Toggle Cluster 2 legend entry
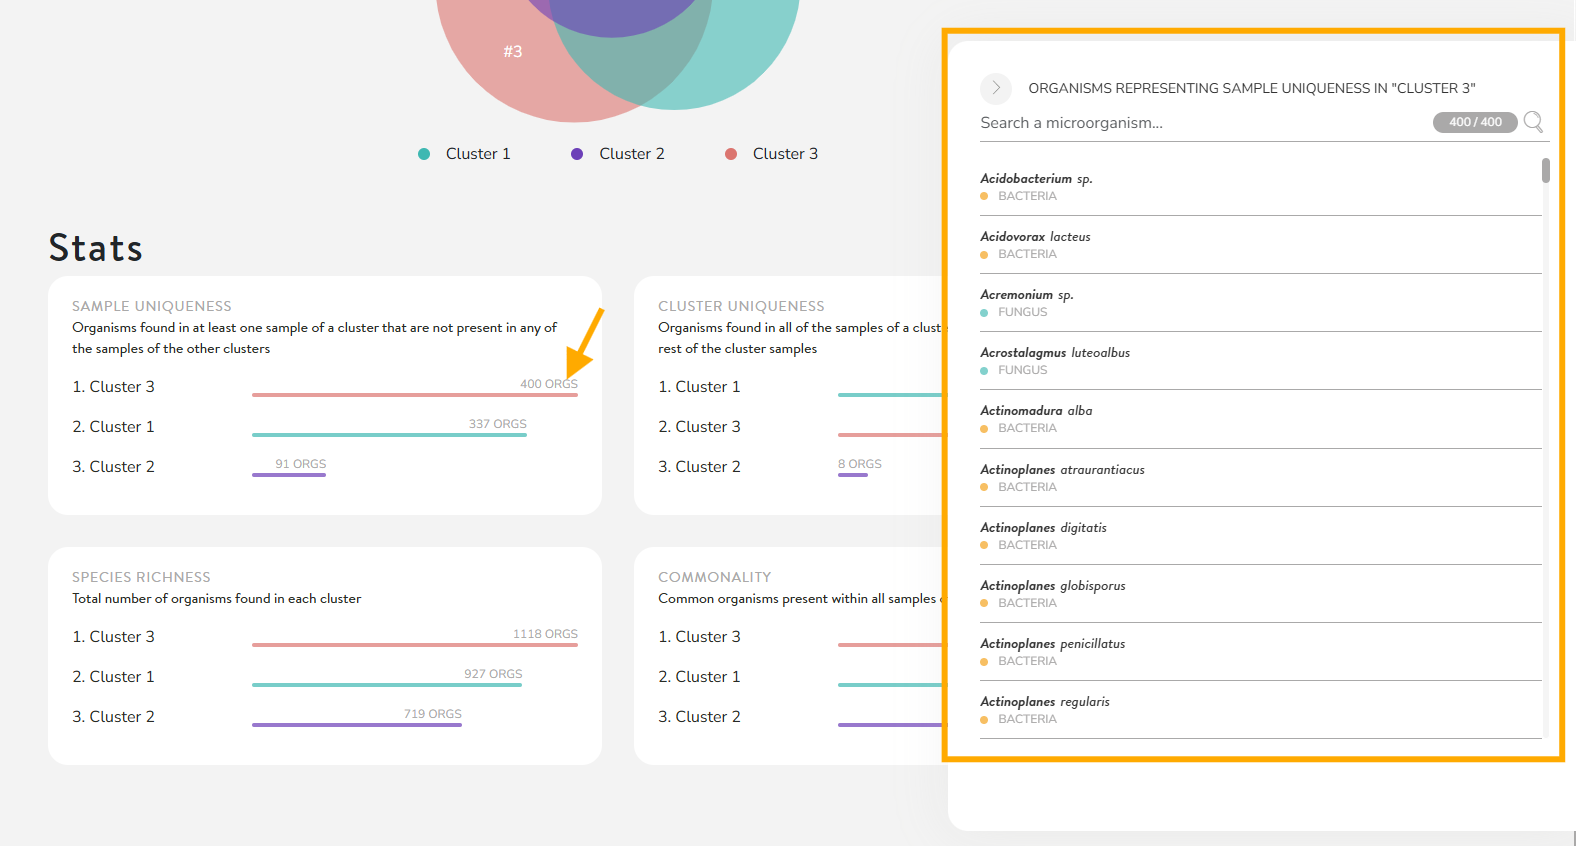 (618, 154)
